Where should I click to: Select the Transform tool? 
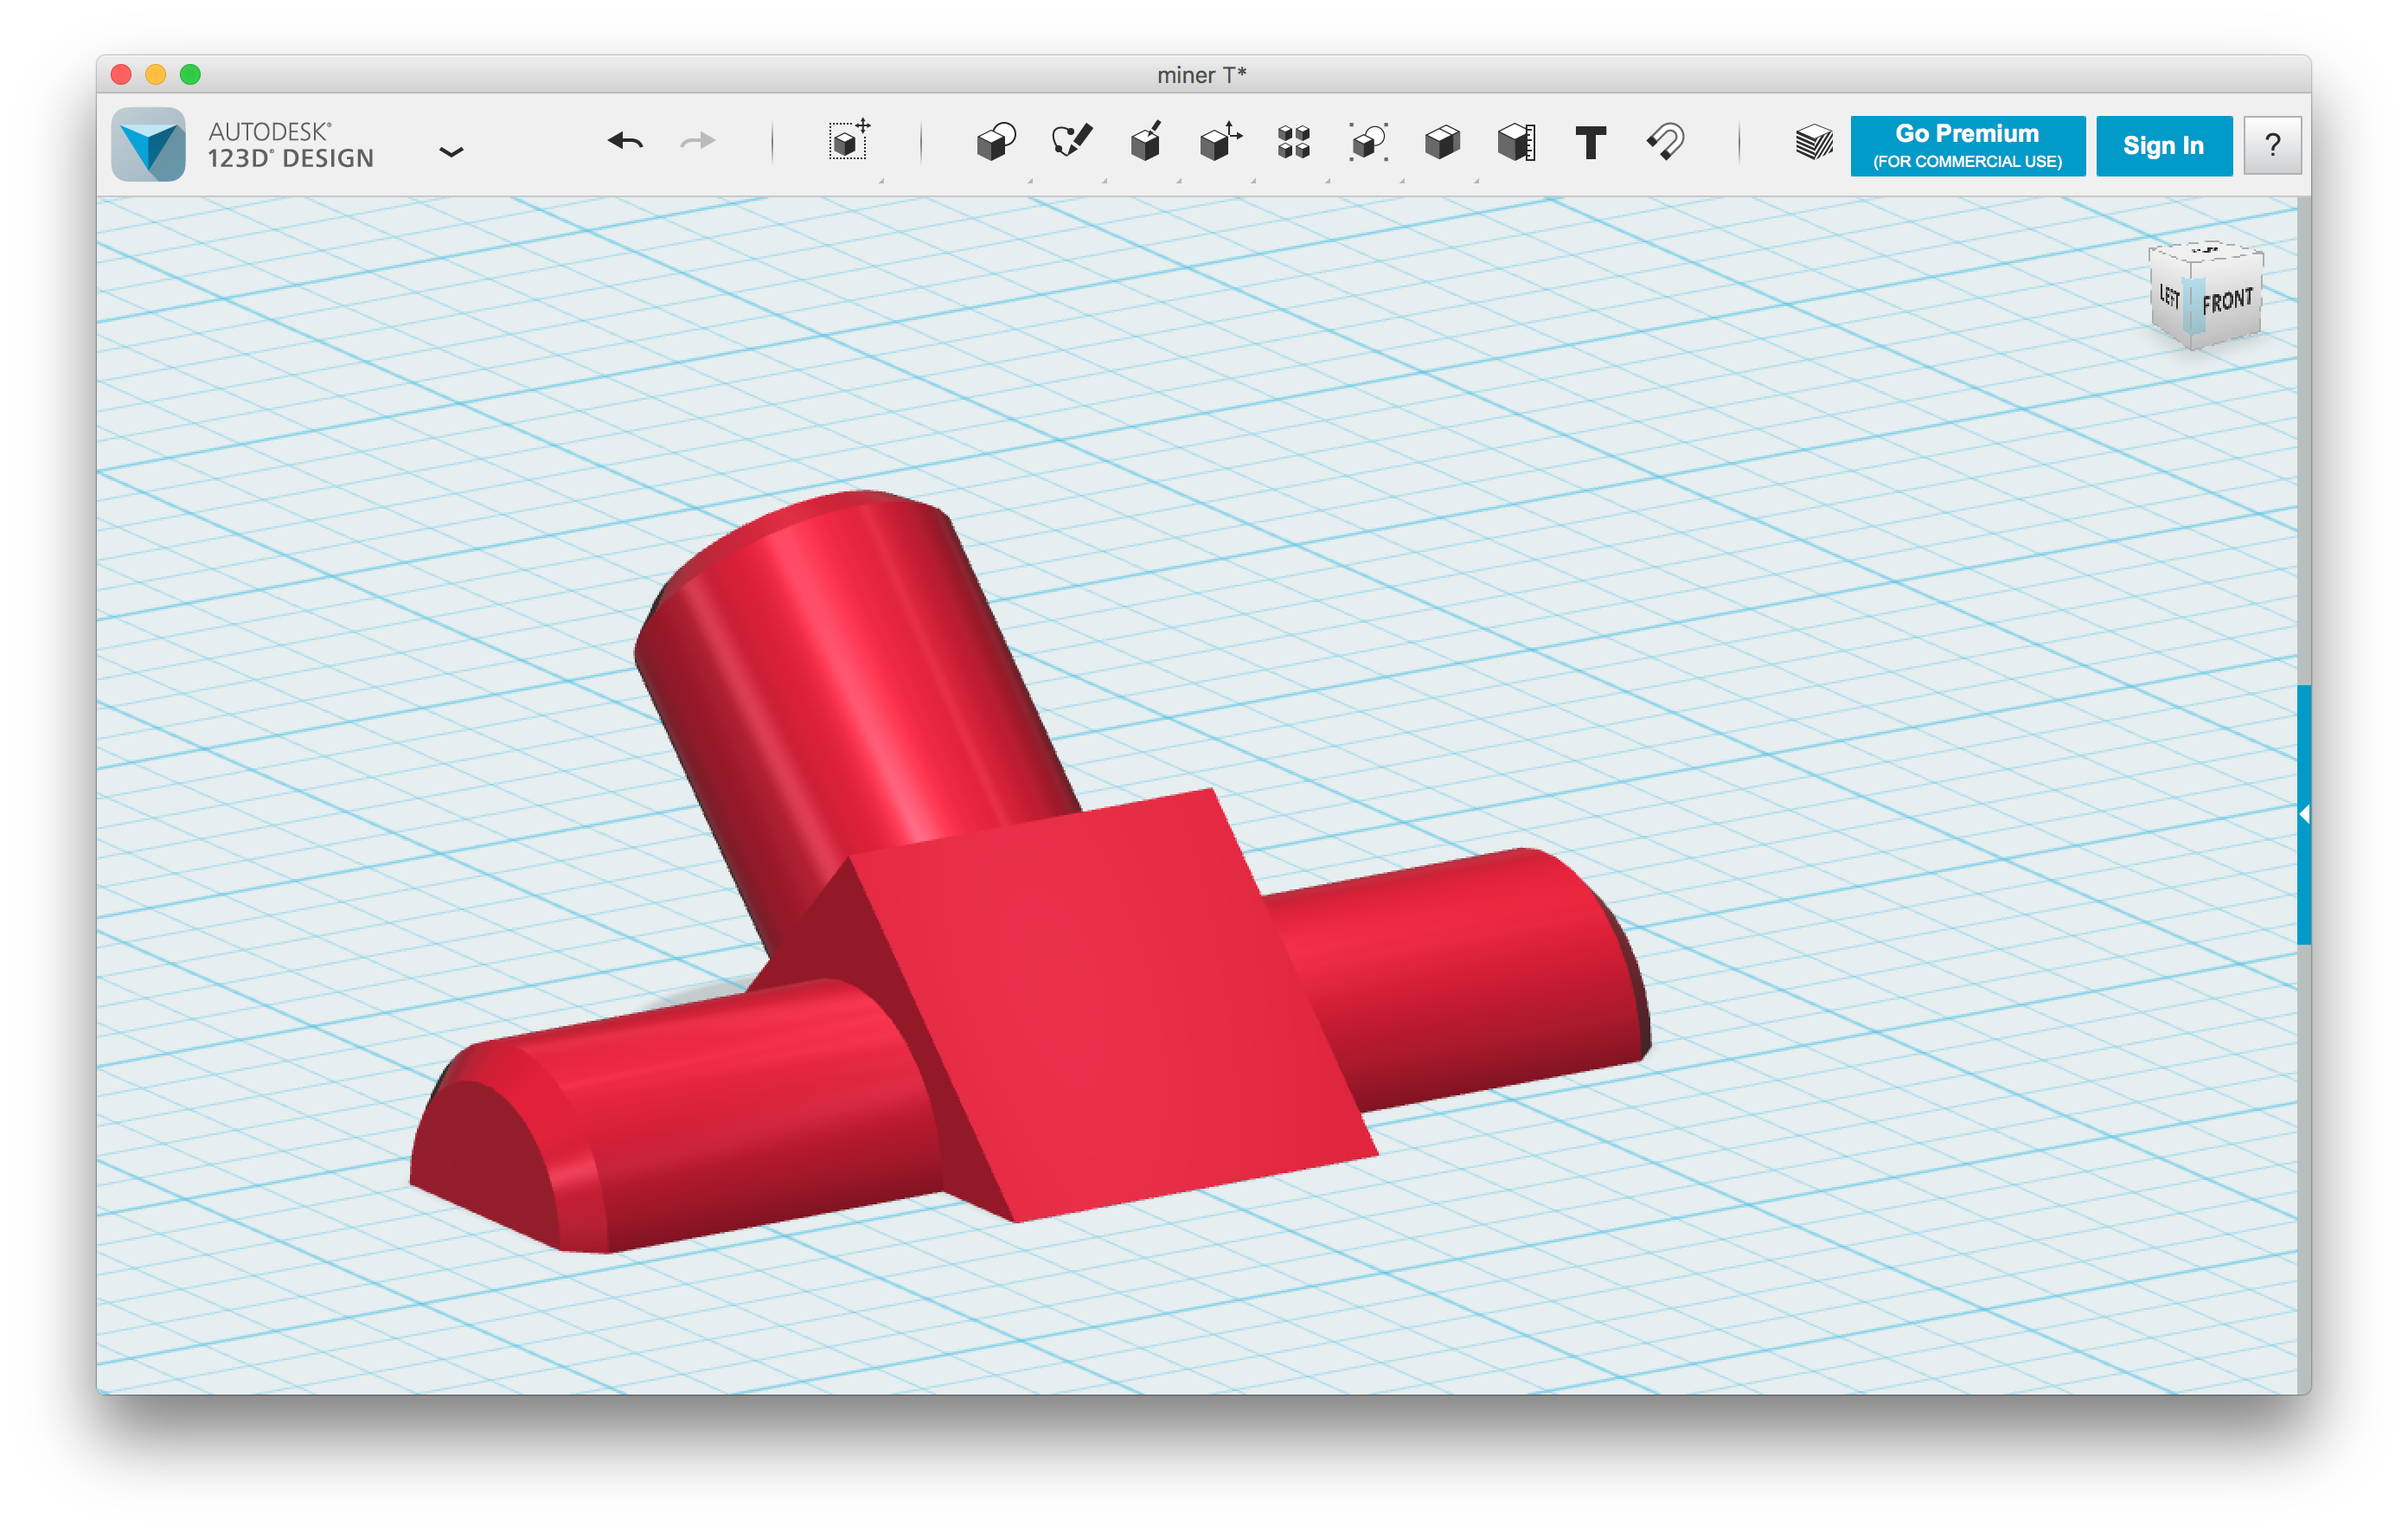(x=849, y=141)
